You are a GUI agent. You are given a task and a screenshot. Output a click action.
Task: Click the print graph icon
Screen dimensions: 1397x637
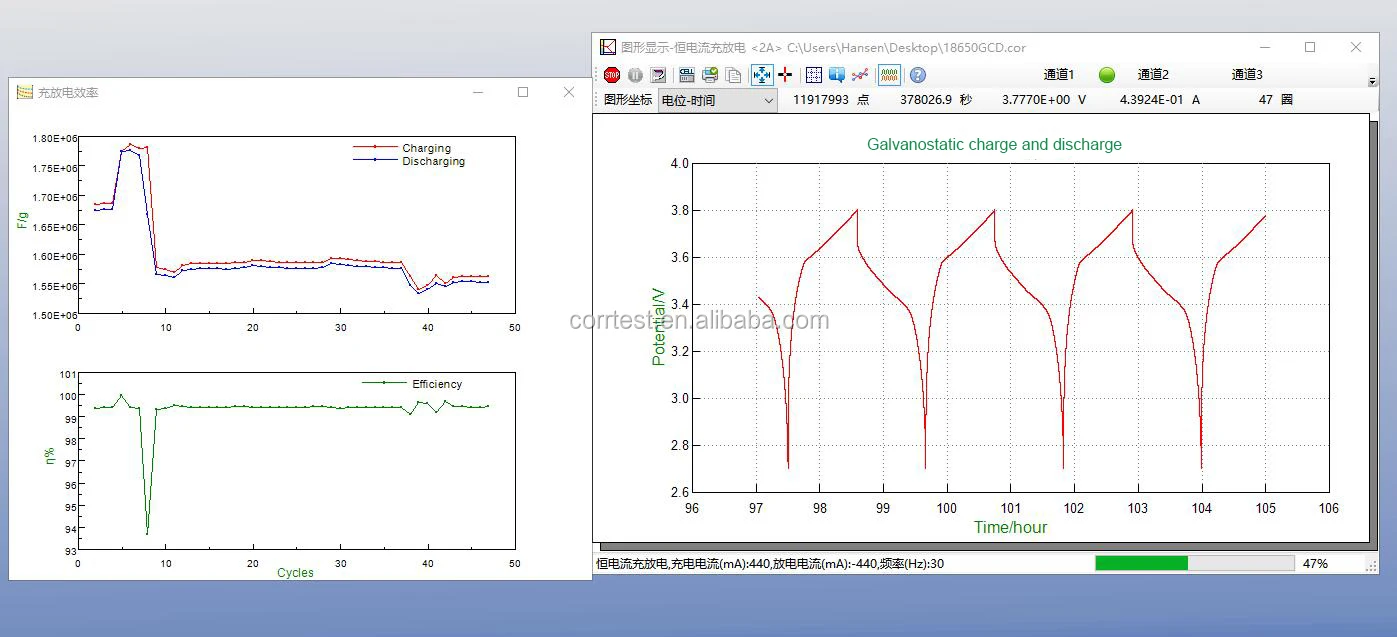click(710, 75)
